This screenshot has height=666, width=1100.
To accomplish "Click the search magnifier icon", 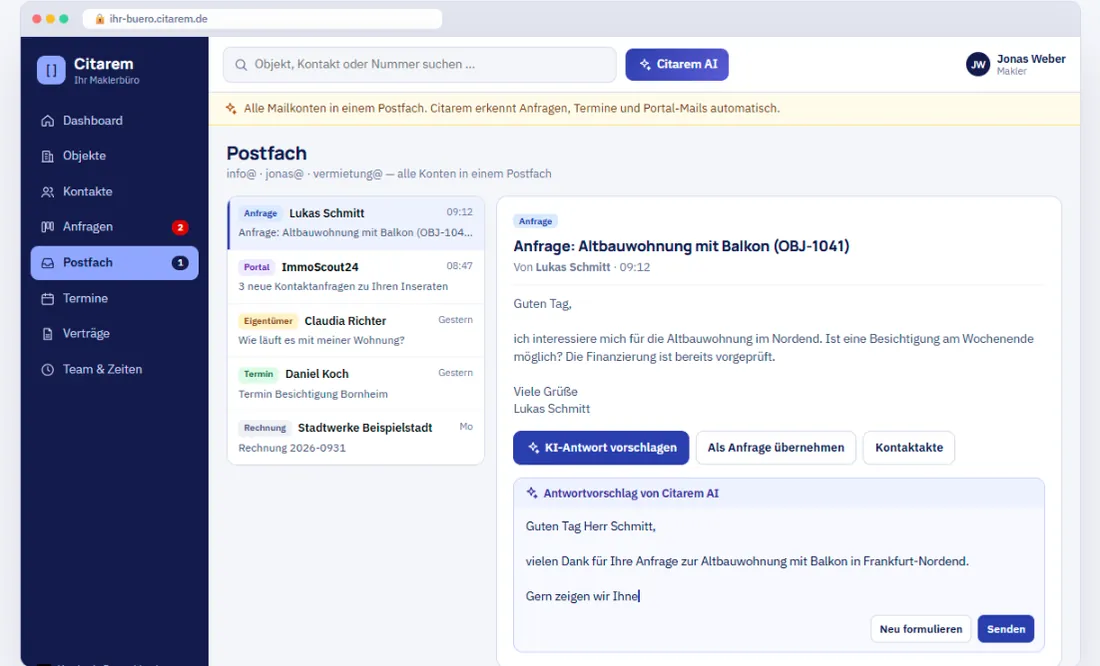I will click(x=241, y=65).
